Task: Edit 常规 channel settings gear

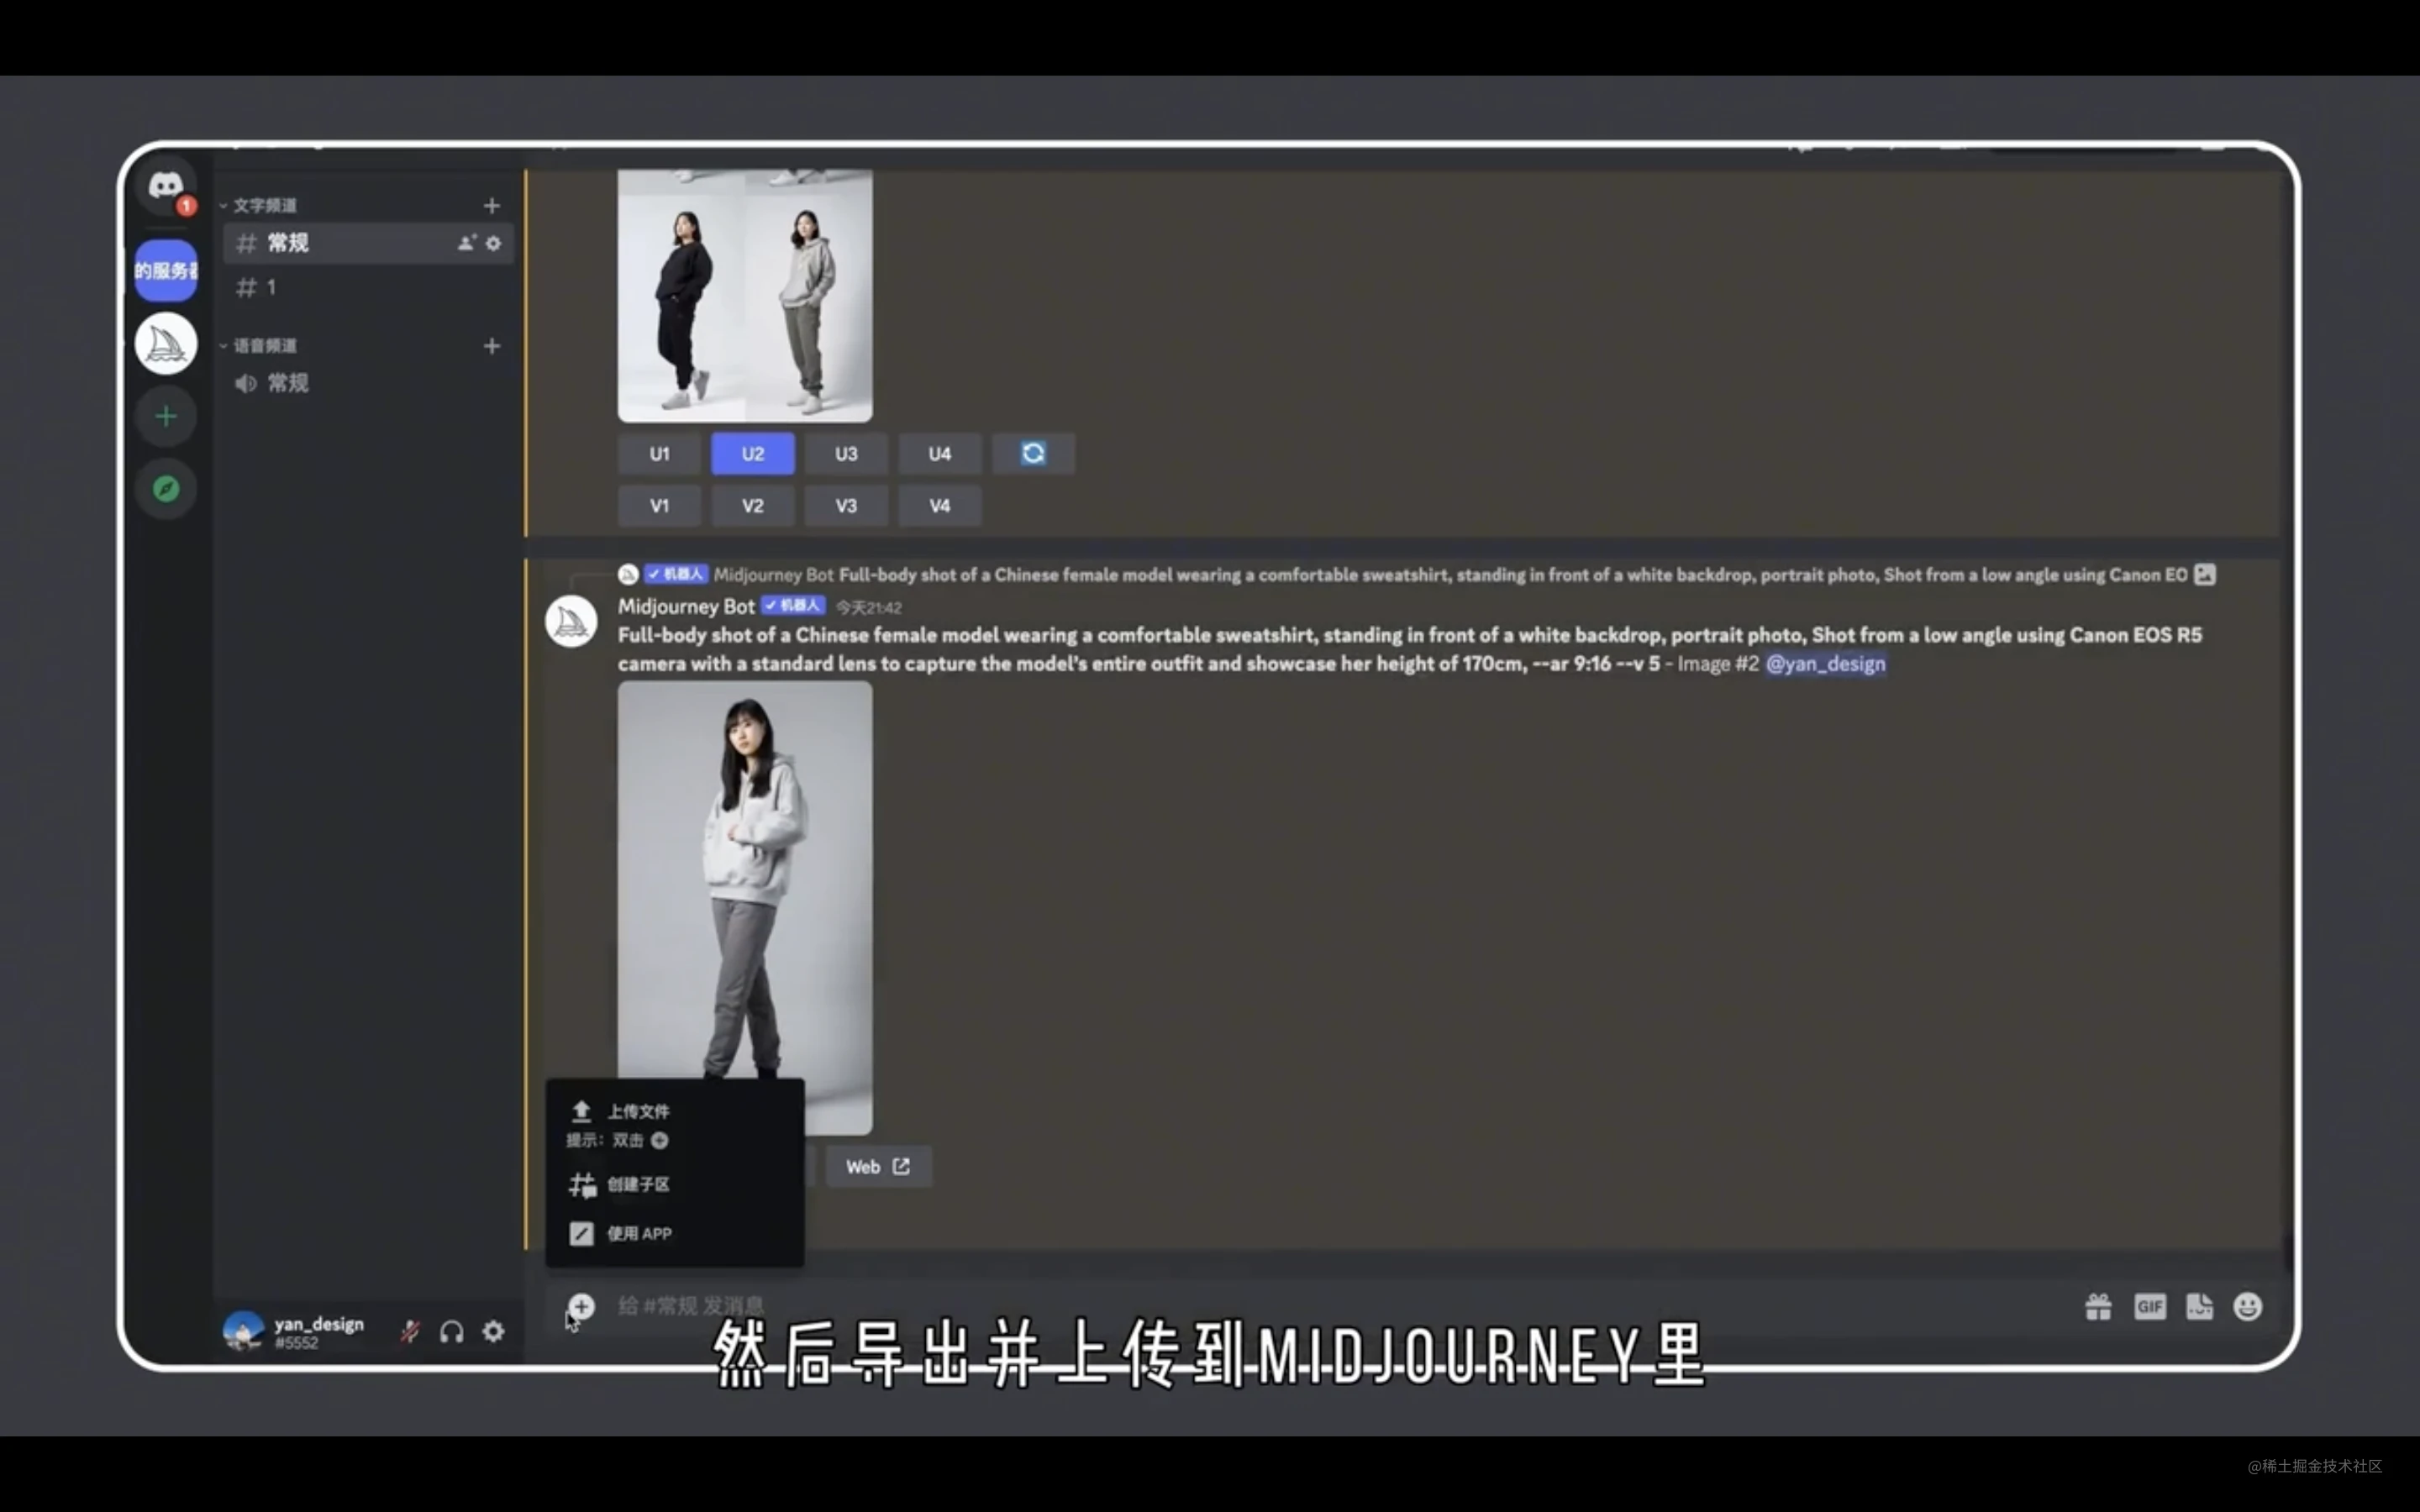Action: coord(493,243)
